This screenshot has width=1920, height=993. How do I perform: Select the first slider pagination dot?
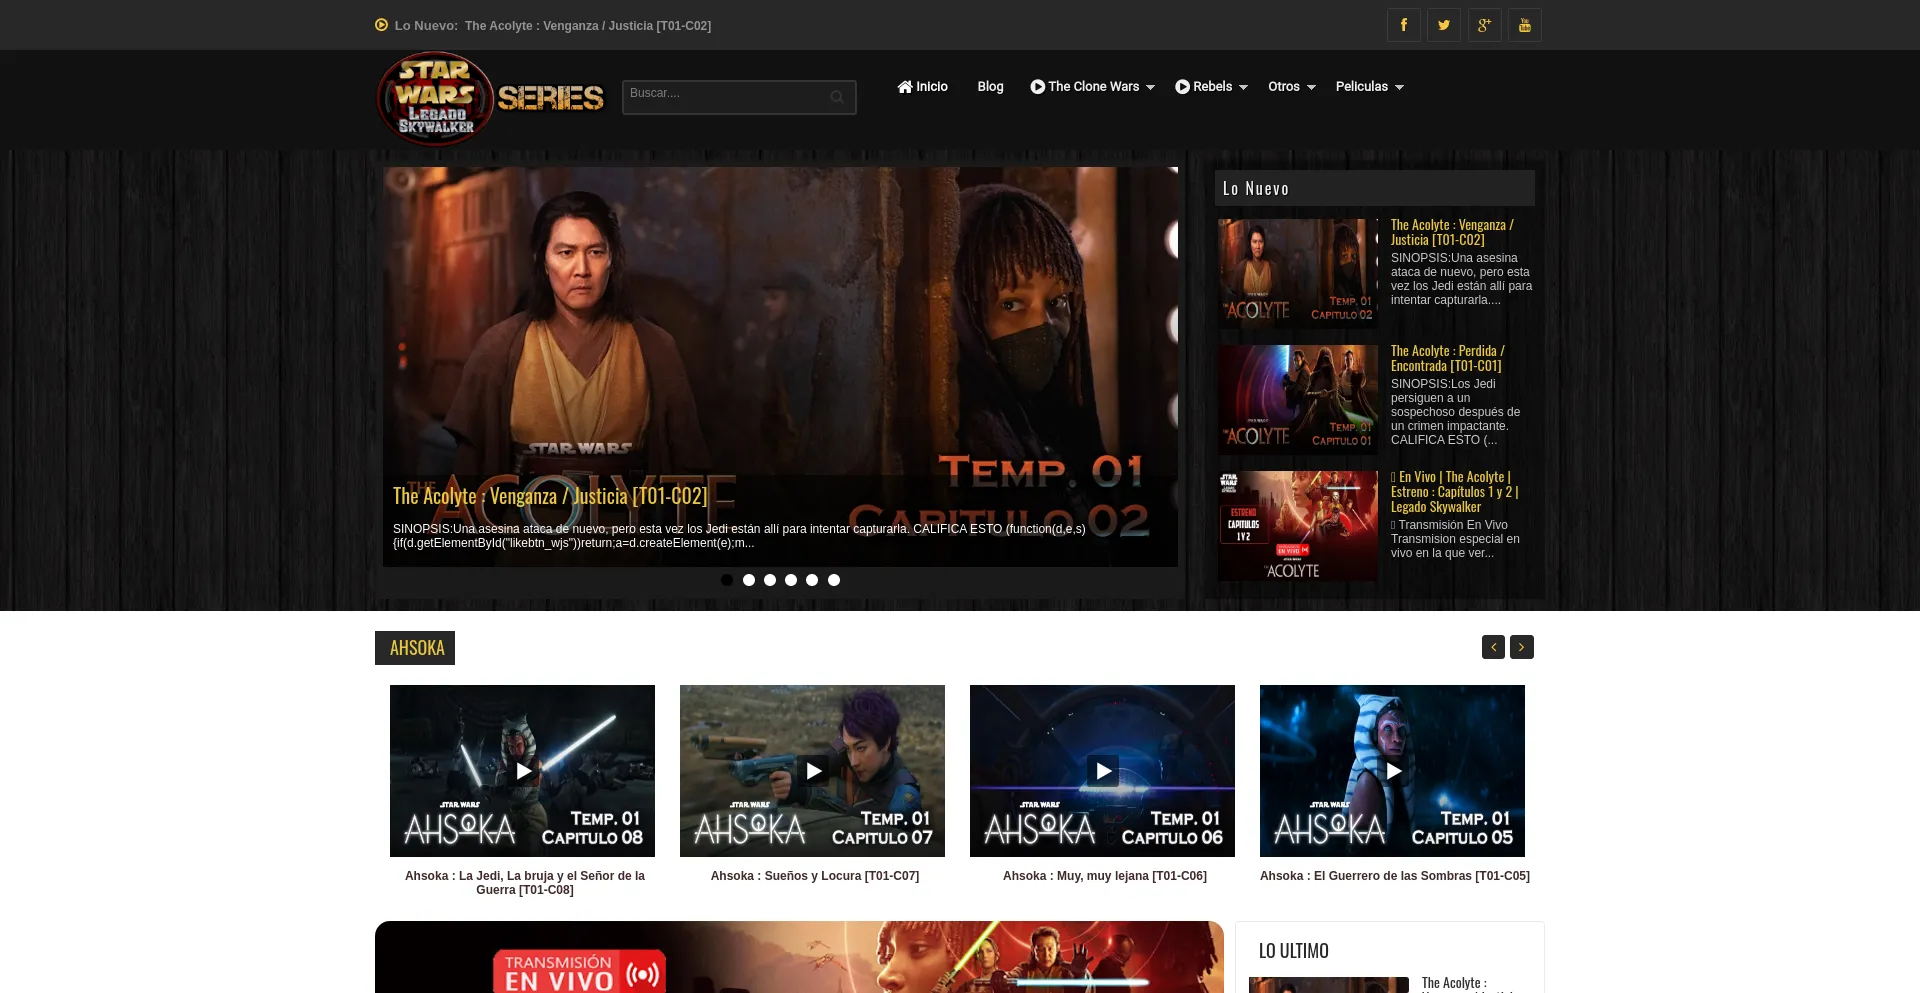point(727,580)
